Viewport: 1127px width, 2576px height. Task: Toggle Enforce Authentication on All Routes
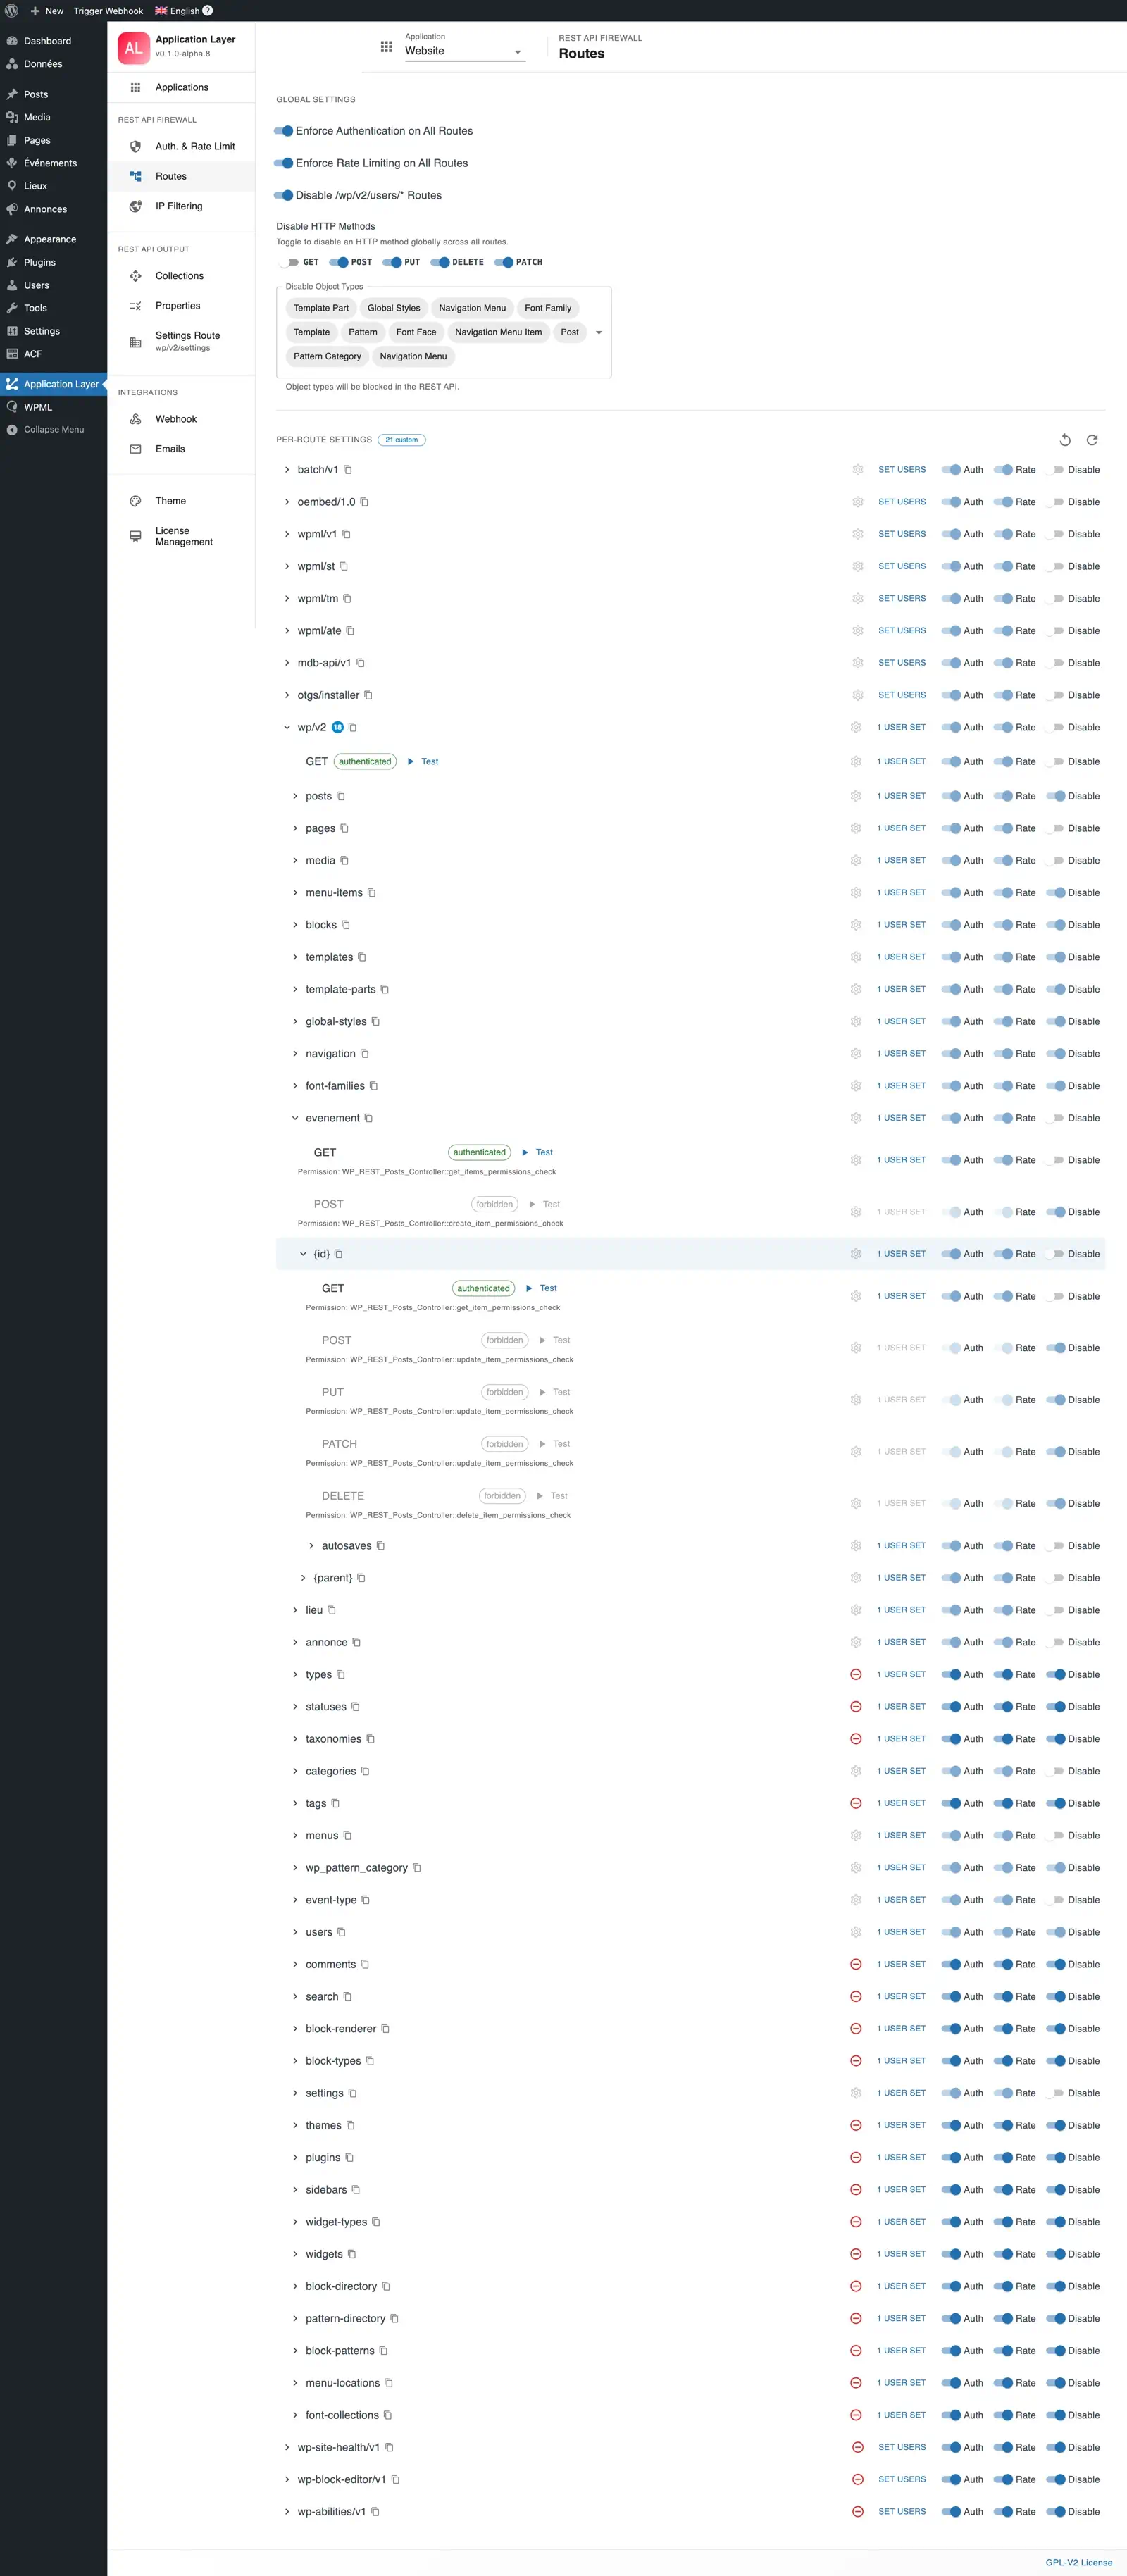click(x=284, y=131)
